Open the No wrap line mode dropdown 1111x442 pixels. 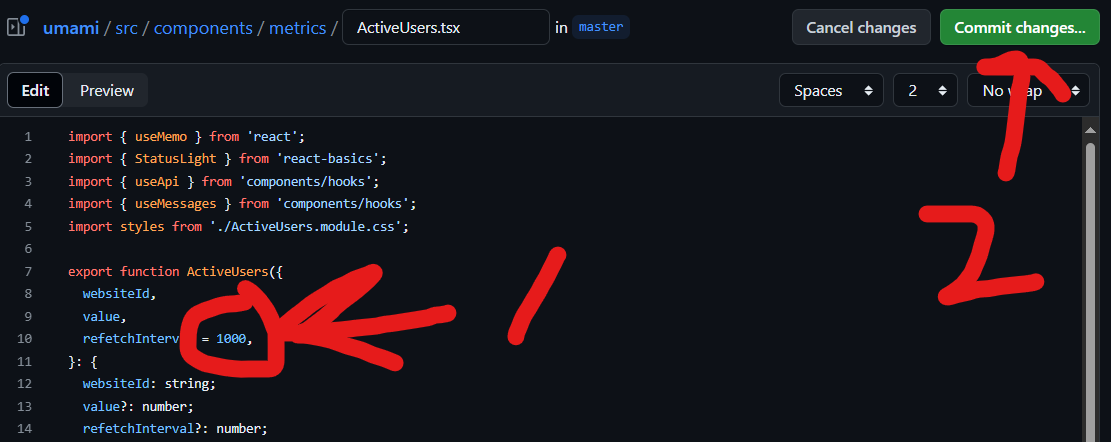point(1028,91)
